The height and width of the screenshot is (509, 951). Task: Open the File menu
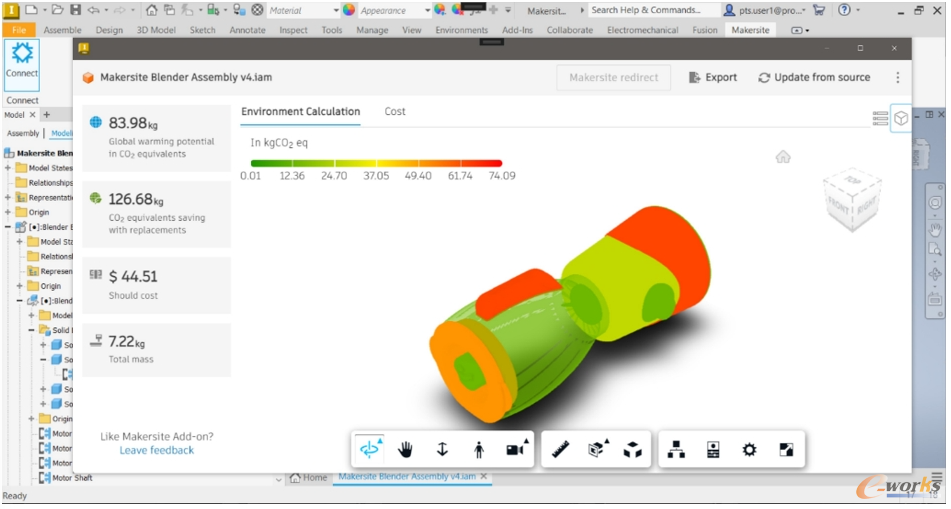(x=19, y=30)
